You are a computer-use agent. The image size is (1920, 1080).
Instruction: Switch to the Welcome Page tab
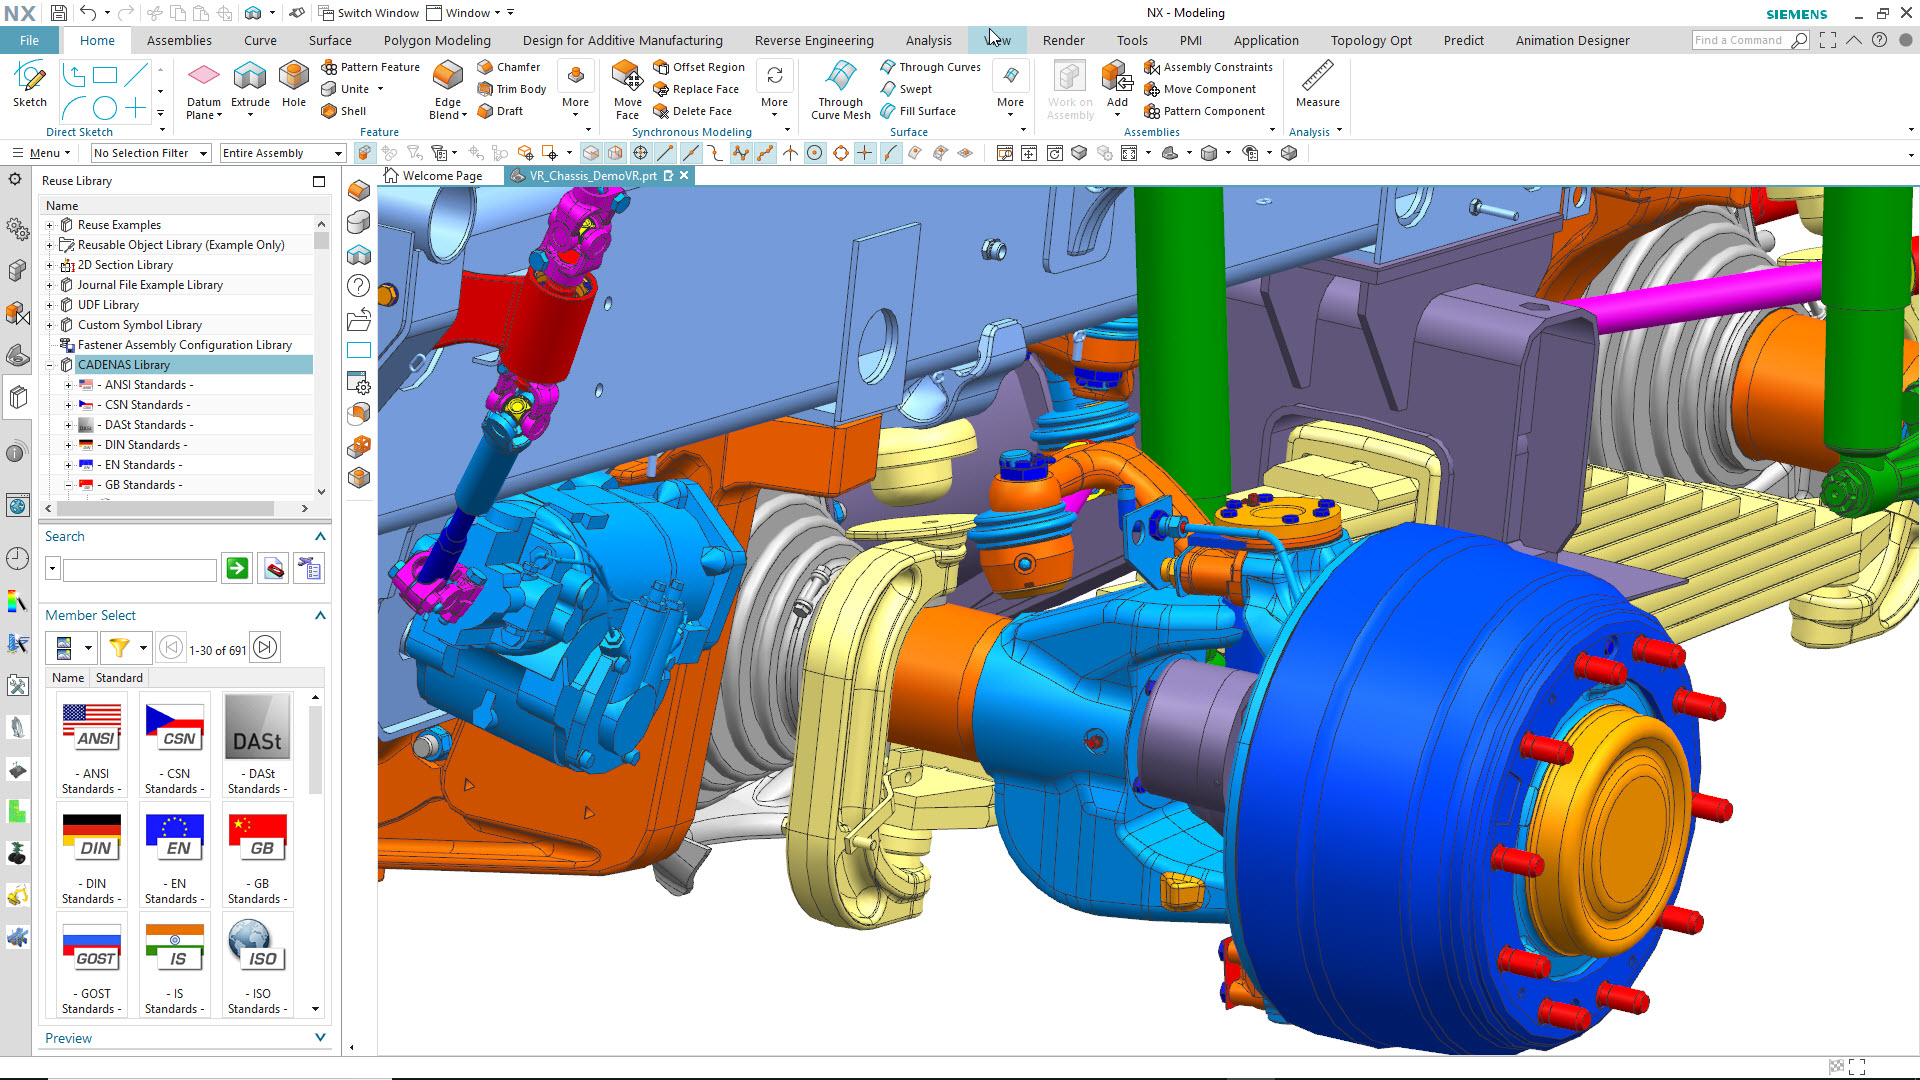pos(433,176)
